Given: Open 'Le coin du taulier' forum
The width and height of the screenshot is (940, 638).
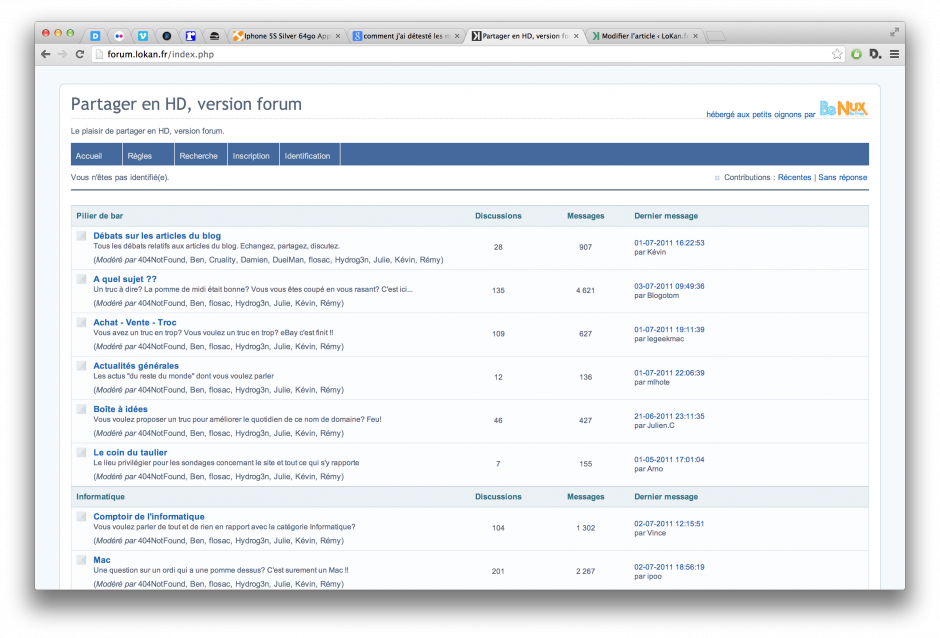Looking at the screenshot, I should click(x=130, y=453).
